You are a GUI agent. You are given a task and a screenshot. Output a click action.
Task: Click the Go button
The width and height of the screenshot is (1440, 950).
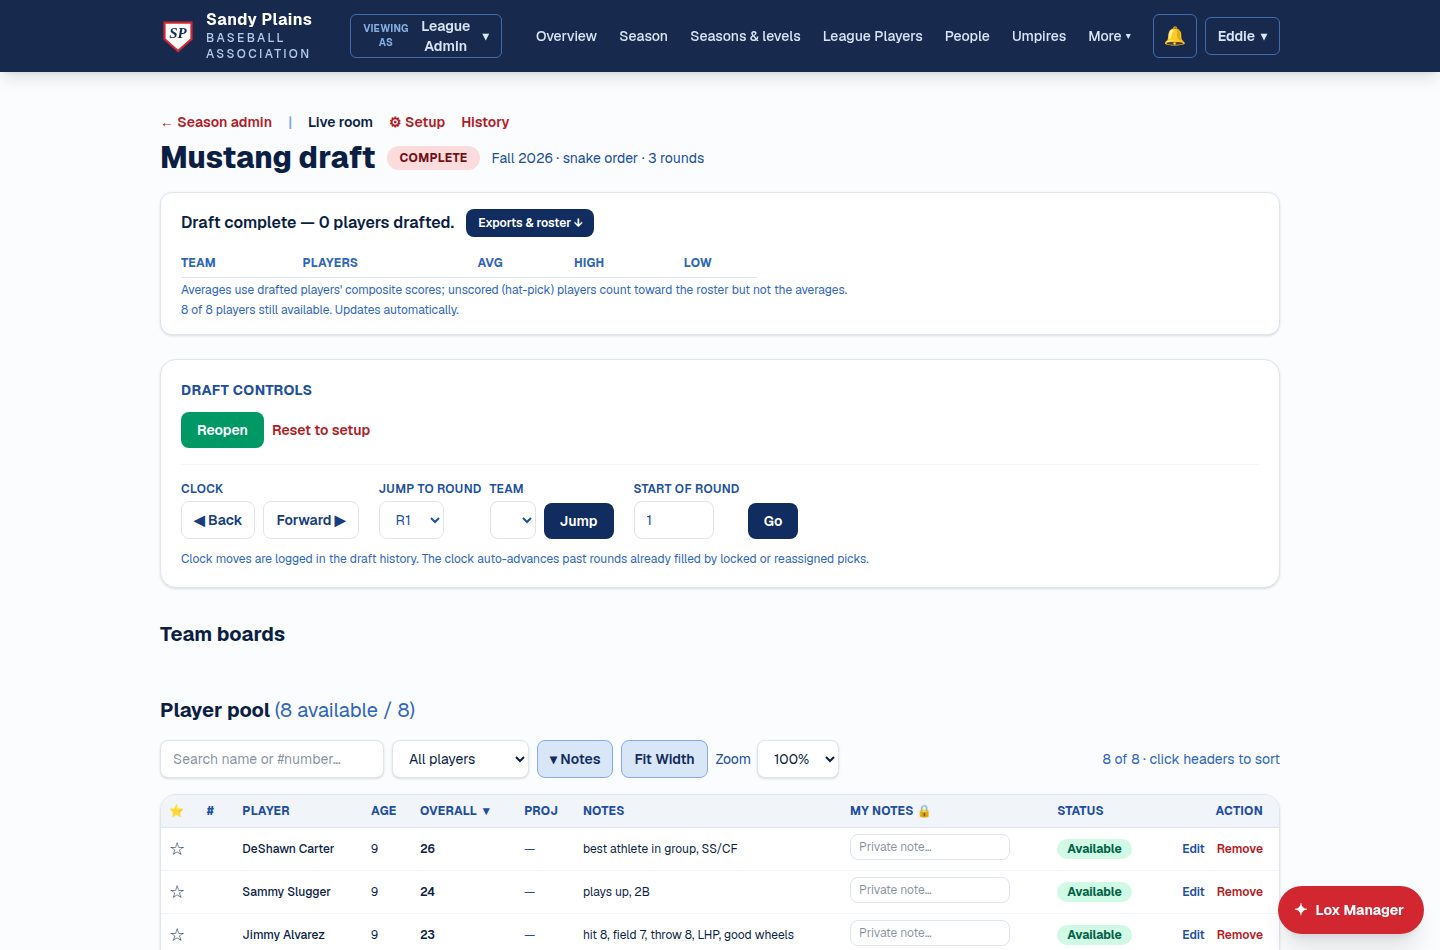(773, 521)
